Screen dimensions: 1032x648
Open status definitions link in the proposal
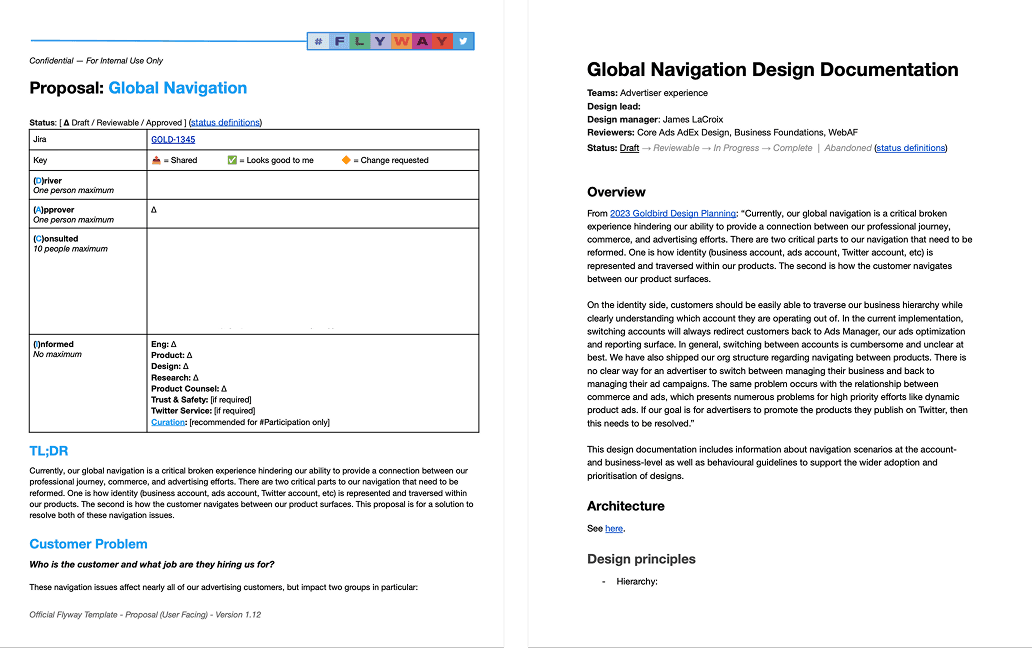(x=224, y=123)
